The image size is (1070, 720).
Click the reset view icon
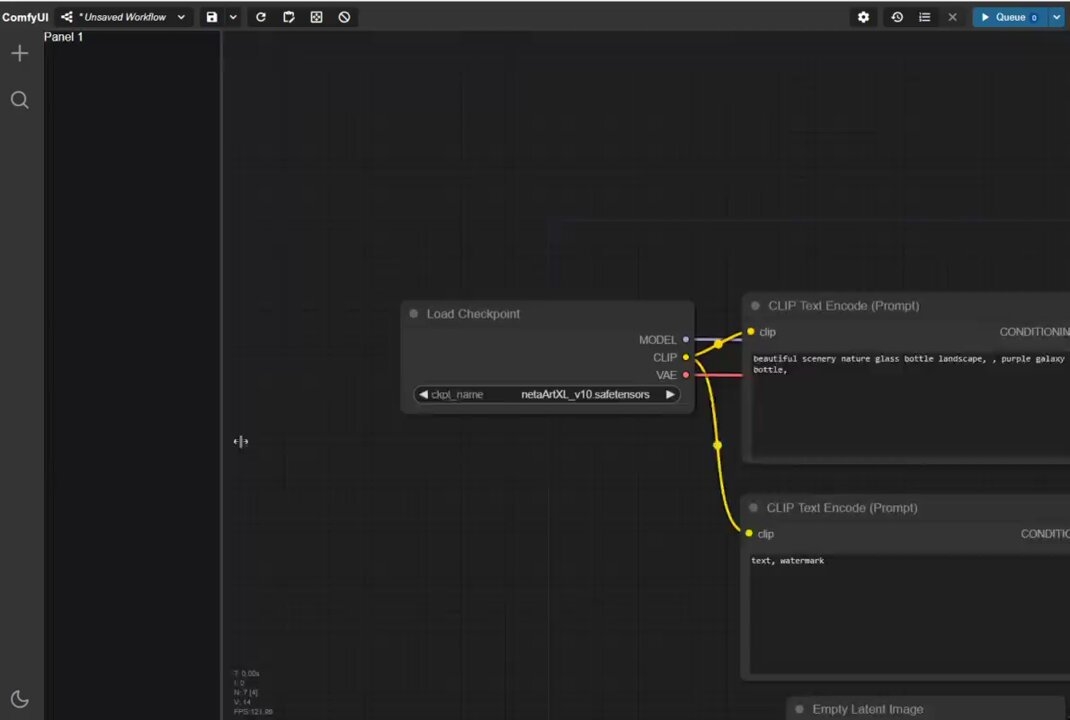pos(317,17)
